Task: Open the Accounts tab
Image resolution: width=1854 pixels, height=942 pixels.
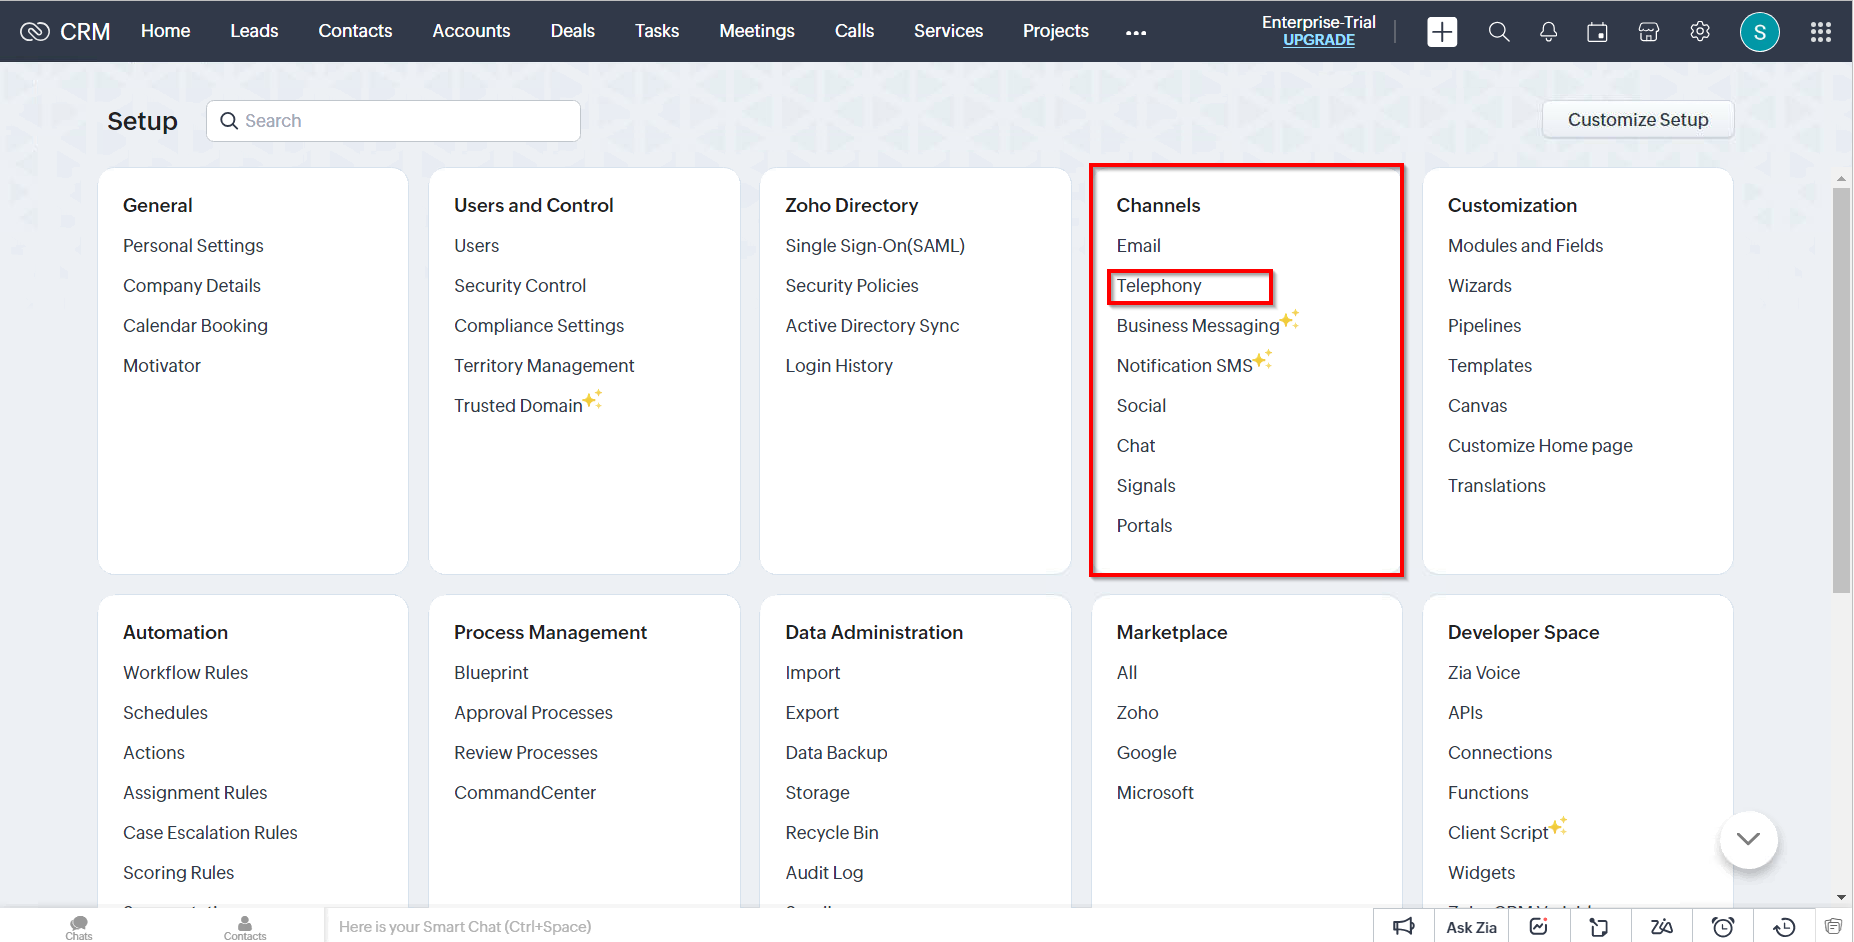Action: tap(471, 31)
